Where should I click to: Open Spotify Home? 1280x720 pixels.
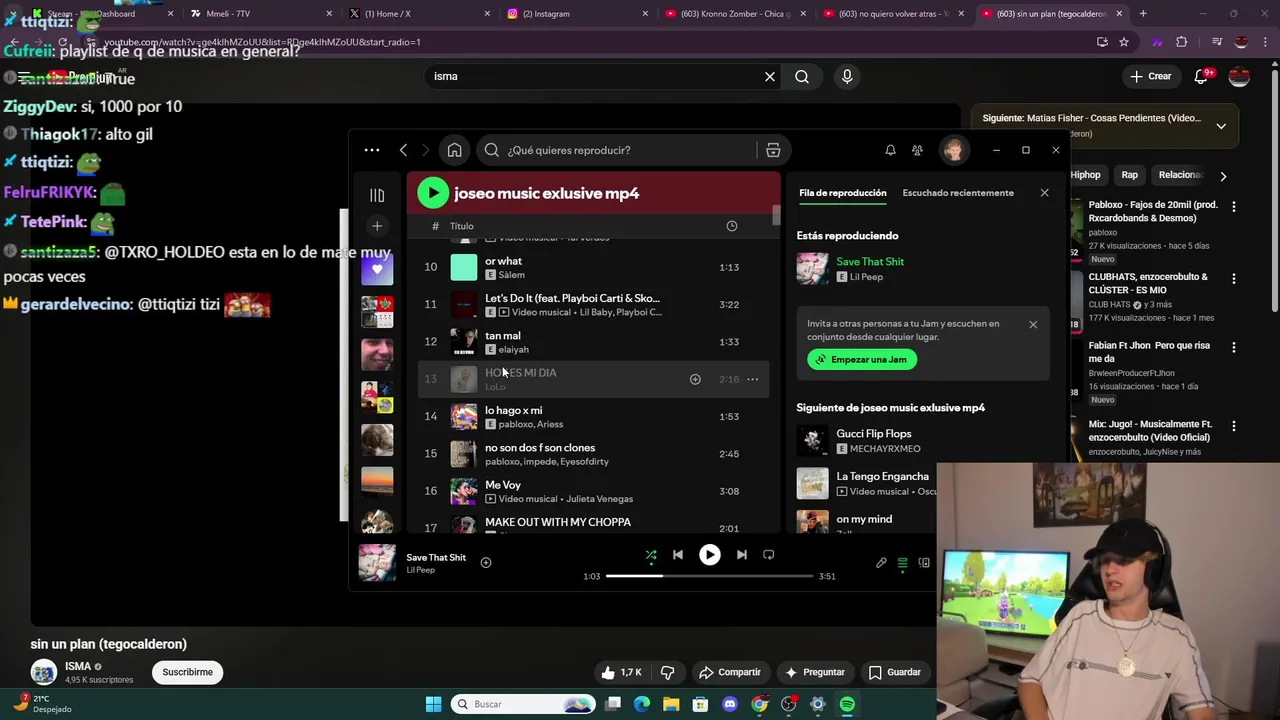click(454, 150)
